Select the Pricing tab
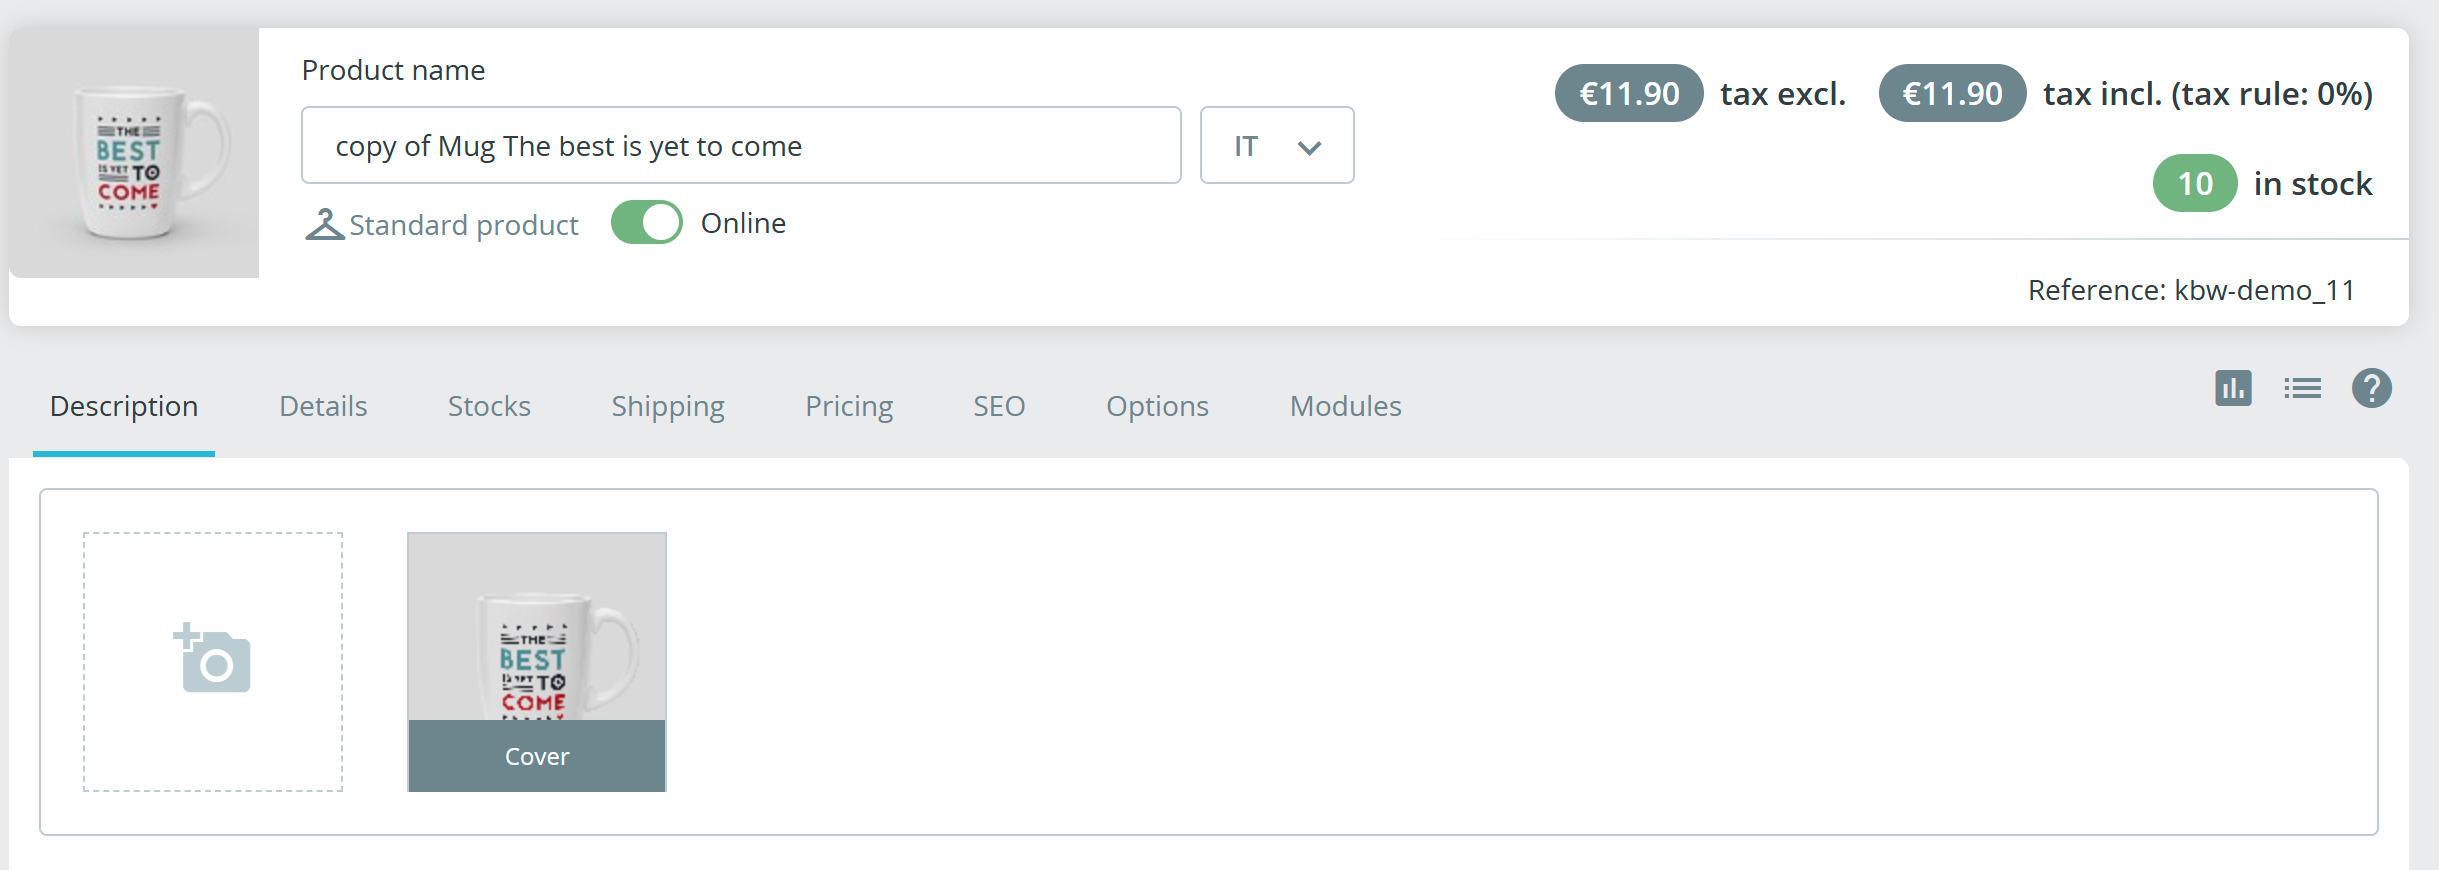This screenshot has height=870, width=2439. (x=849, y=406)
